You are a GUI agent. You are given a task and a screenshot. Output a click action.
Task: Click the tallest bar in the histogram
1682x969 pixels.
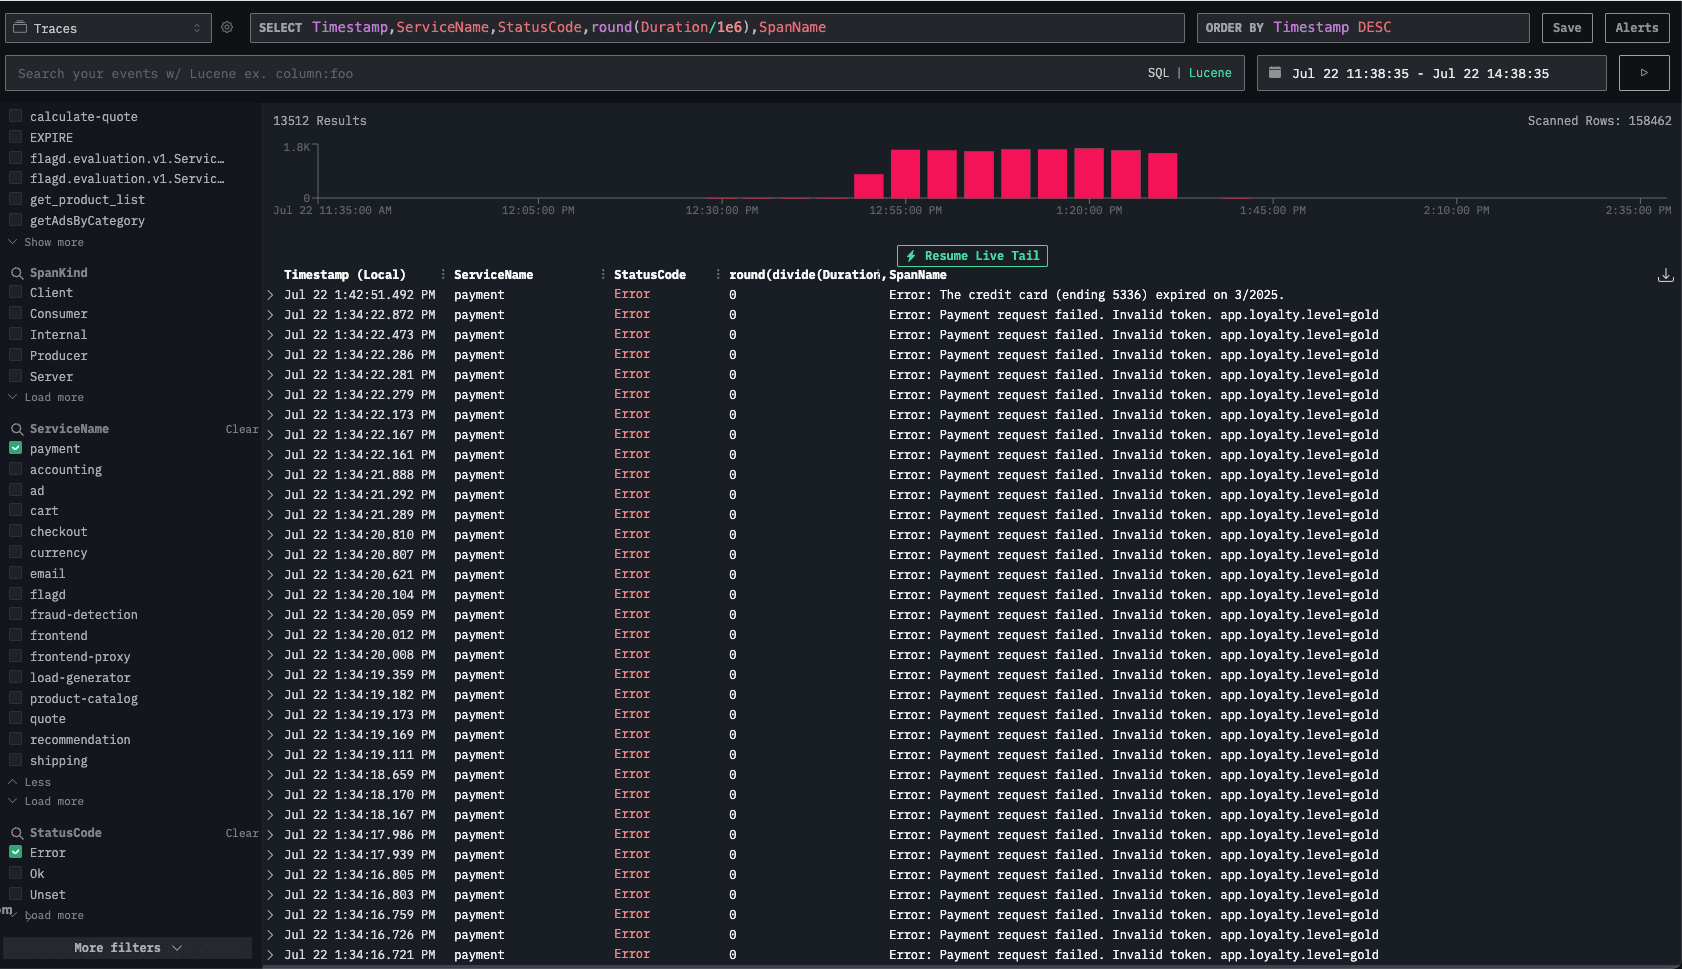coord(1088,173)
